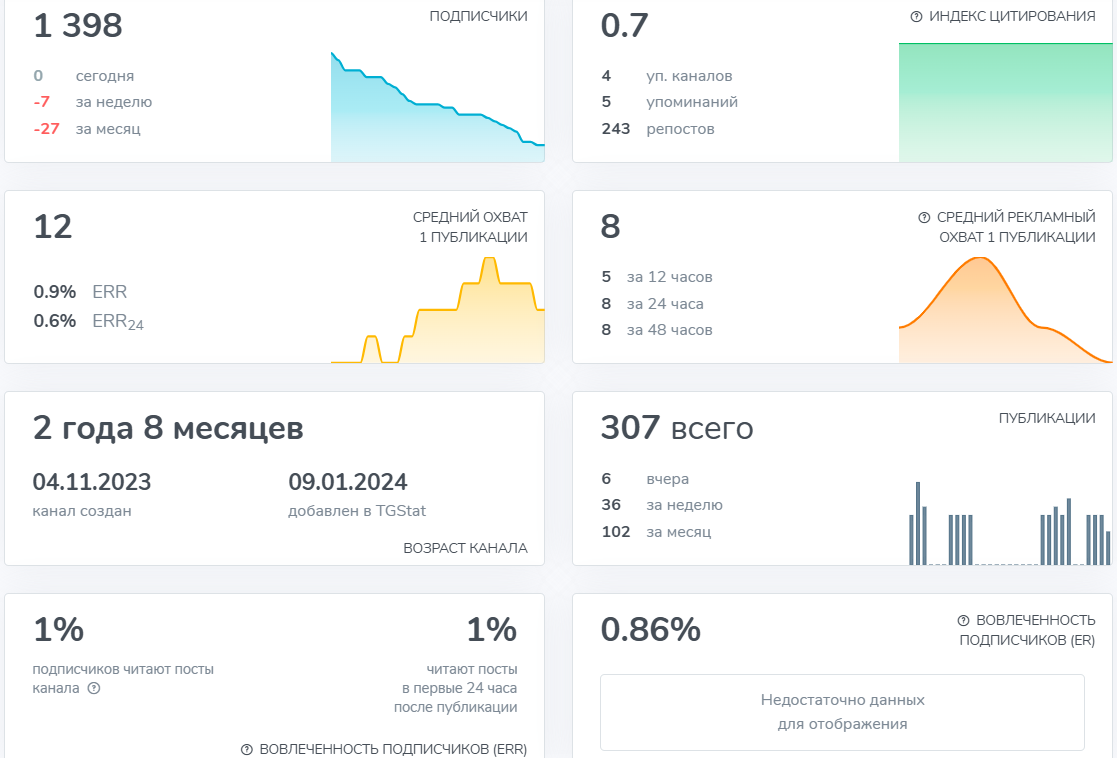This screenshot has width=1117, height=758.
Task: Click 'добавлен в TGStat' caption
Action: pos(357,512)
